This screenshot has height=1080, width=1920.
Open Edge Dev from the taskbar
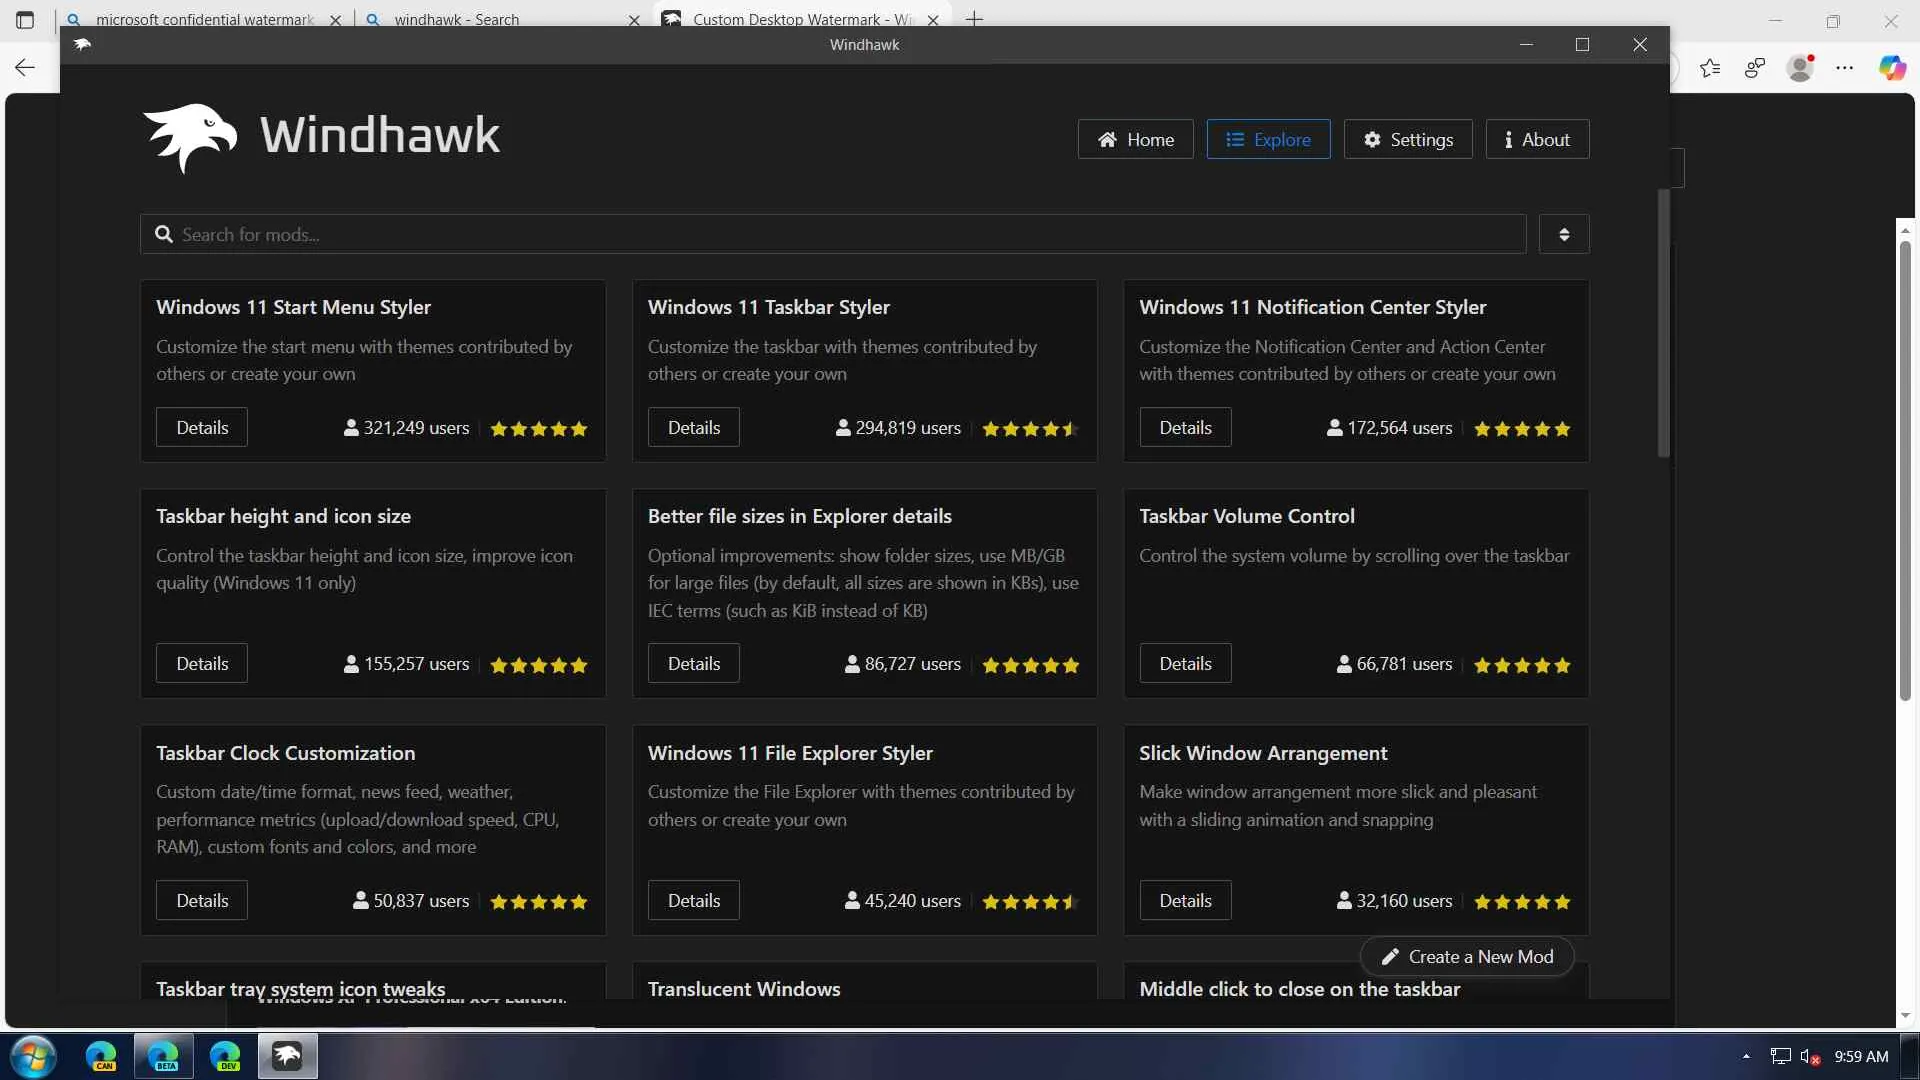[x=225, y=1056]
